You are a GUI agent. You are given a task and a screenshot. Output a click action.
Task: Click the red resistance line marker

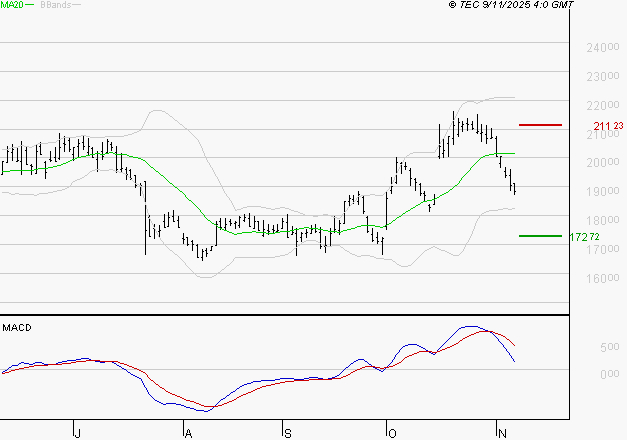(540, 125)
